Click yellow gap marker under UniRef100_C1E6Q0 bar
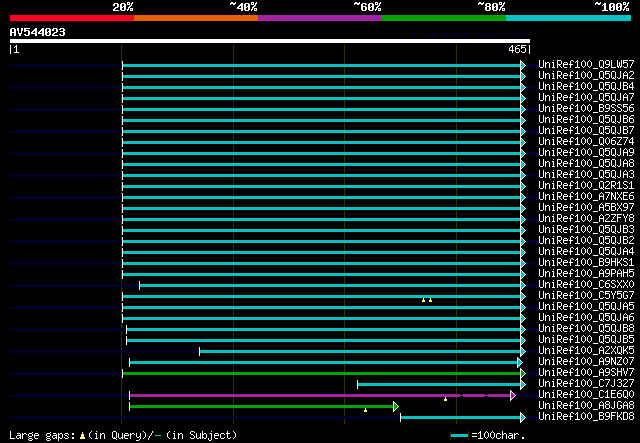The height and width of the screenshot is (443, 640). click(x=445, y=399)
